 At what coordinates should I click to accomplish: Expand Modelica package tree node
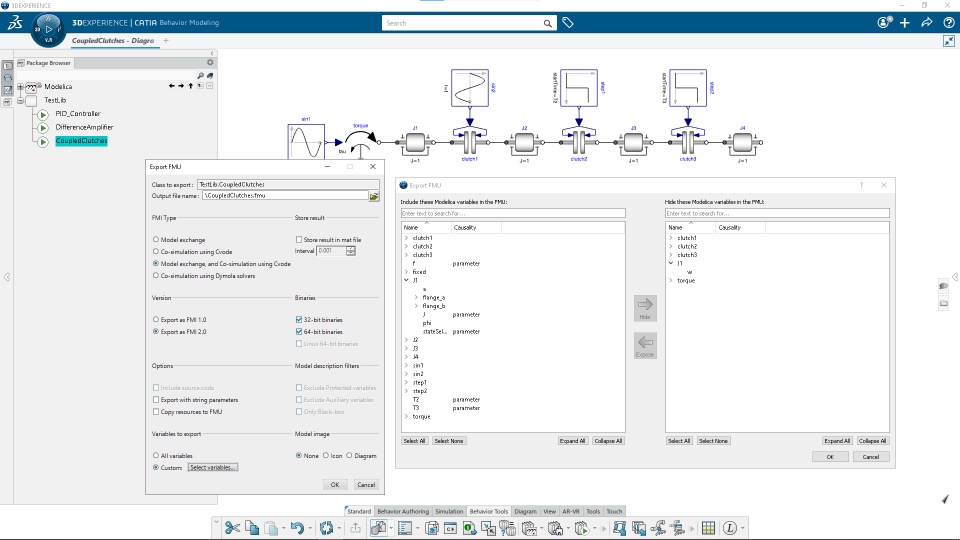click(x=20, y=86)
